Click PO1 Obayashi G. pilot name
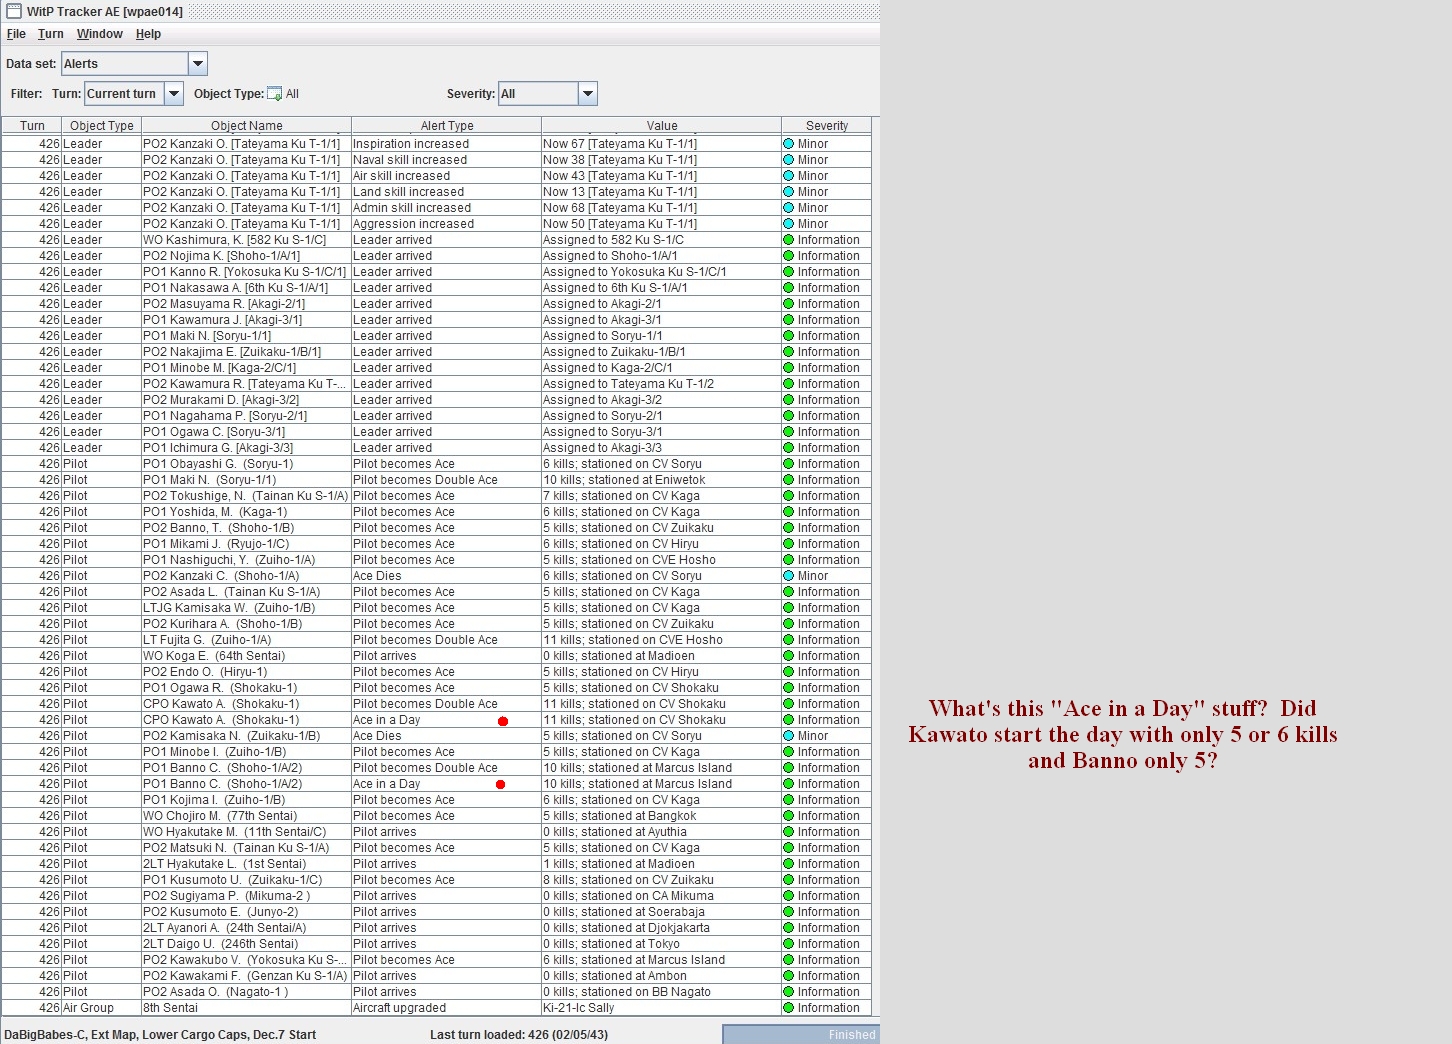 pyautogui.click(x=218, y=464)
